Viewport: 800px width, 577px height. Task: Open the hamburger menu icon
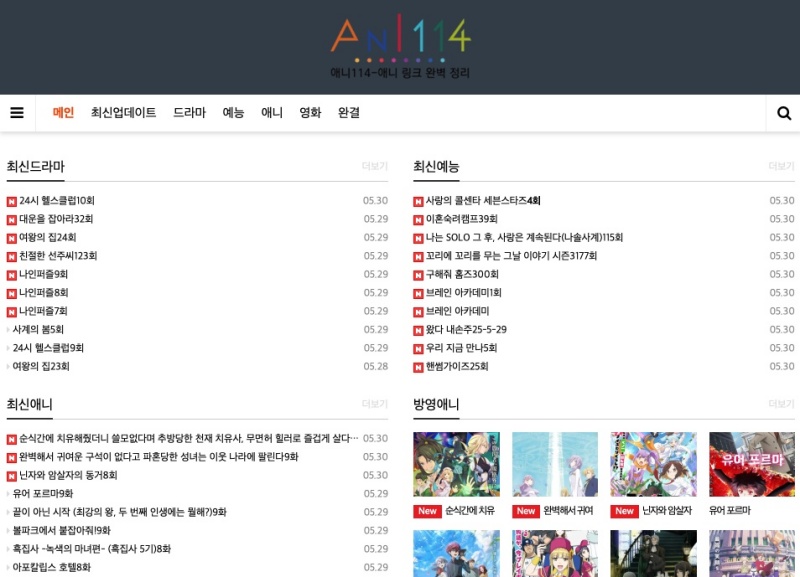click(x=17, y=113)
